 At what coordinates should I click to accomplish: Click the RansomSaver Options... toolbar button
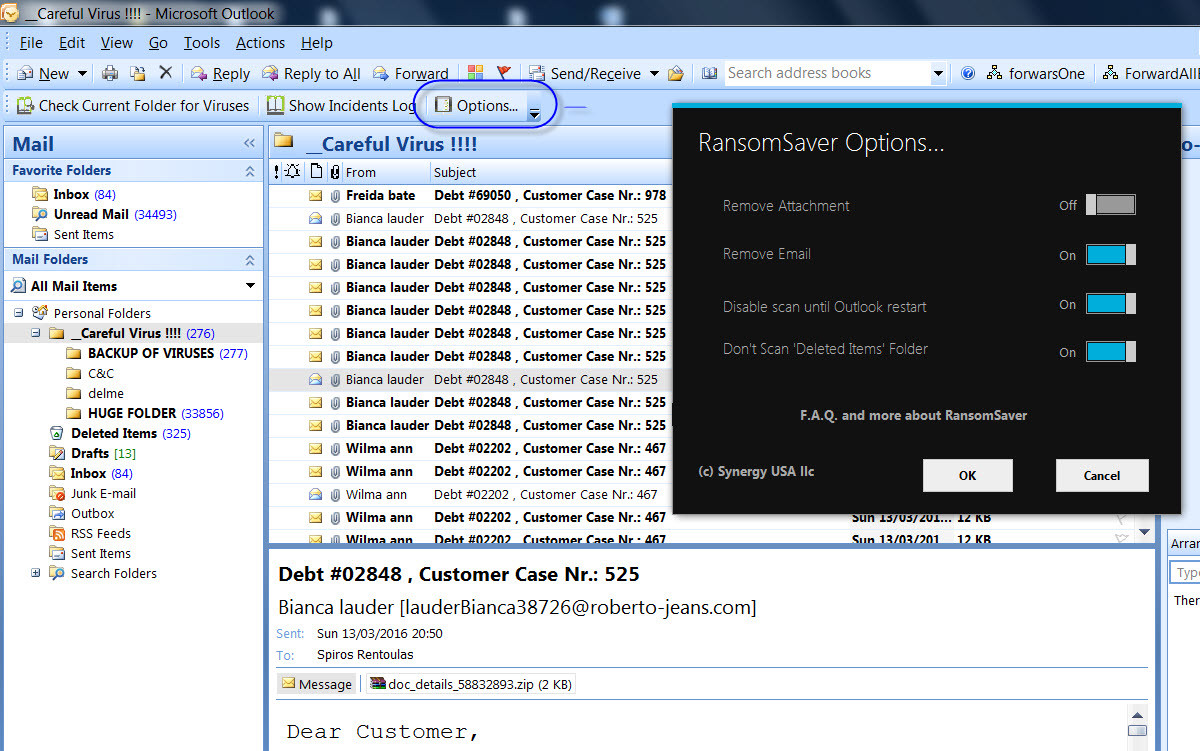click(x=477, y=105)
